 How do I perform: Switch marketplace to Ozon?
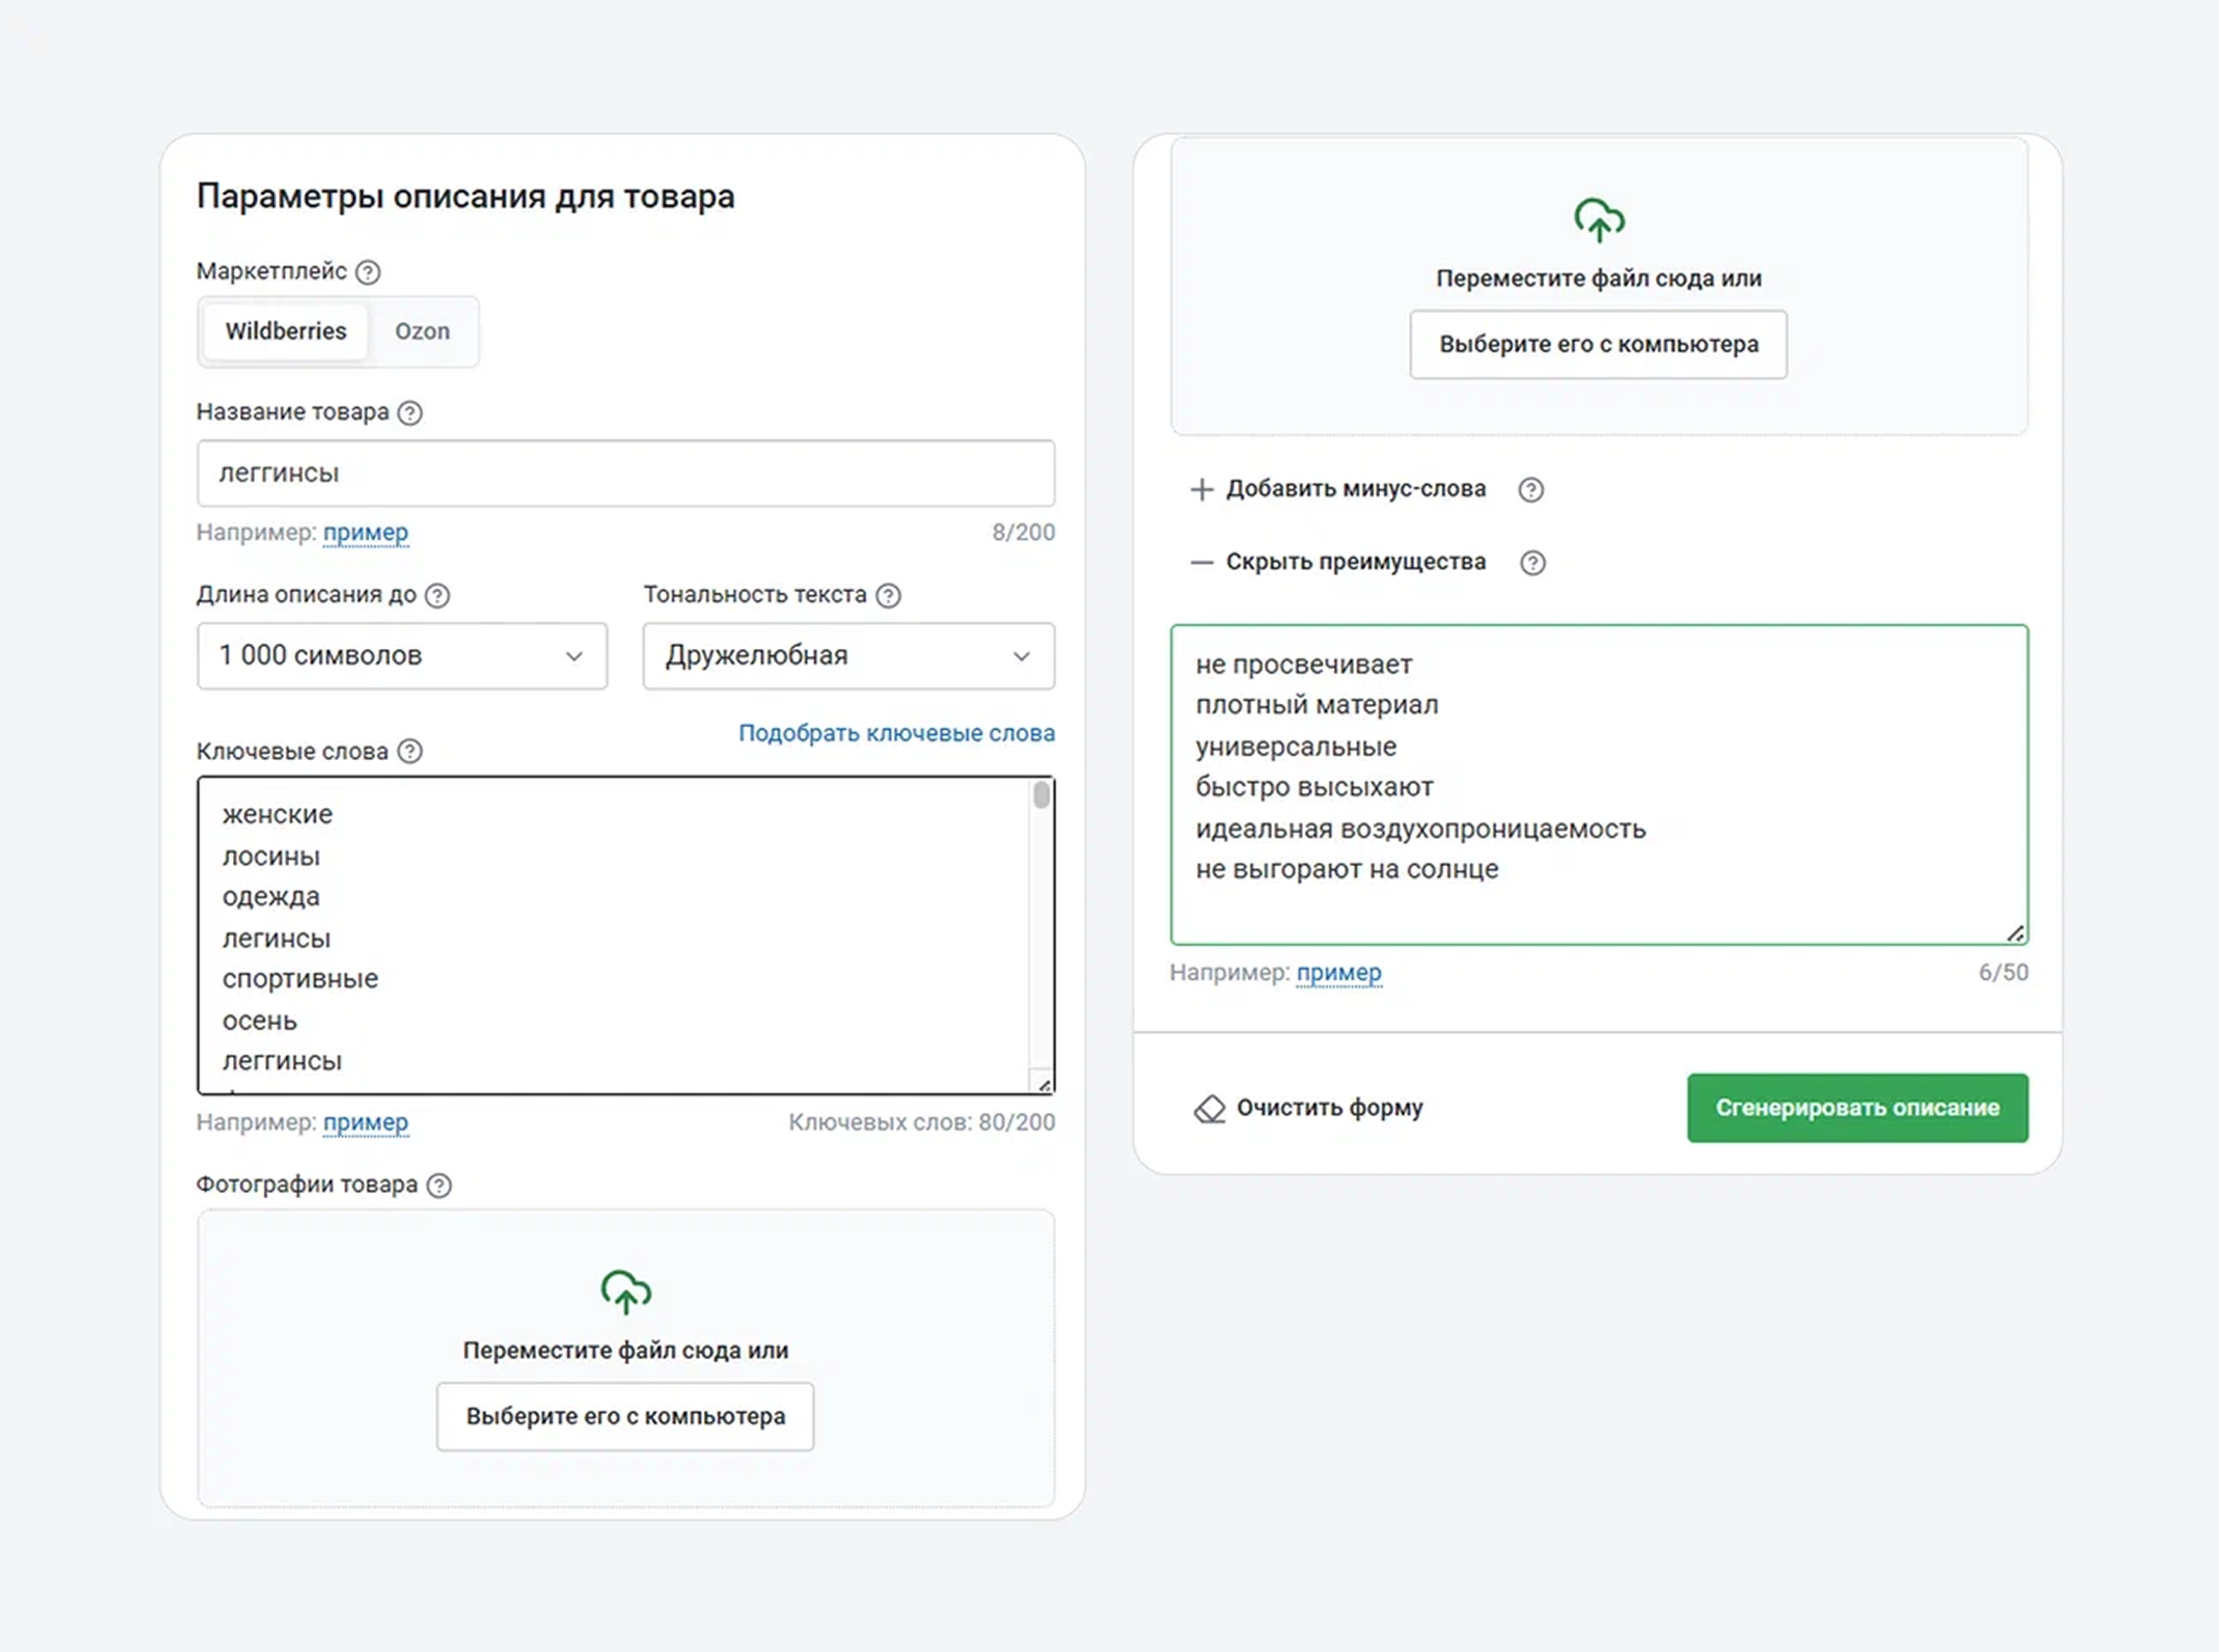click(x=422, y=332)
